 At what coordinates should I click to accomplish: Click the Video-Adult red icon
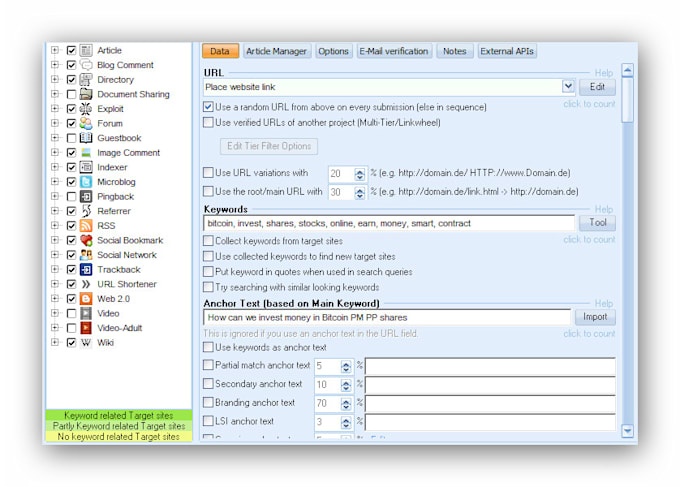86,328
